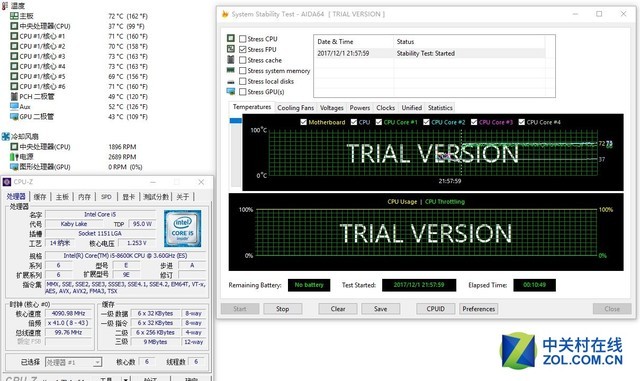Switch to the Statistics tab
This screenshot has width=640, height=381.
[440, 108]
